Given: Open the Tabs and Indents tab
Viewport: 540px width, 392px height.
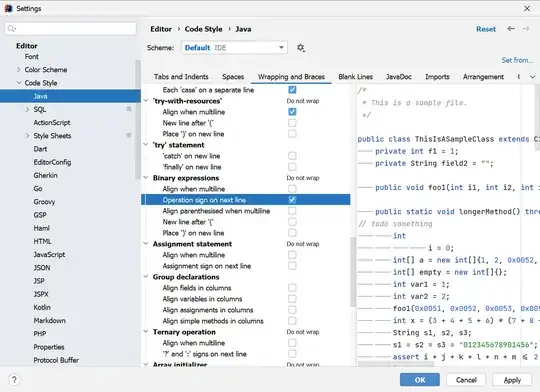Looking at the screenshot, I should tap(181, 77).
